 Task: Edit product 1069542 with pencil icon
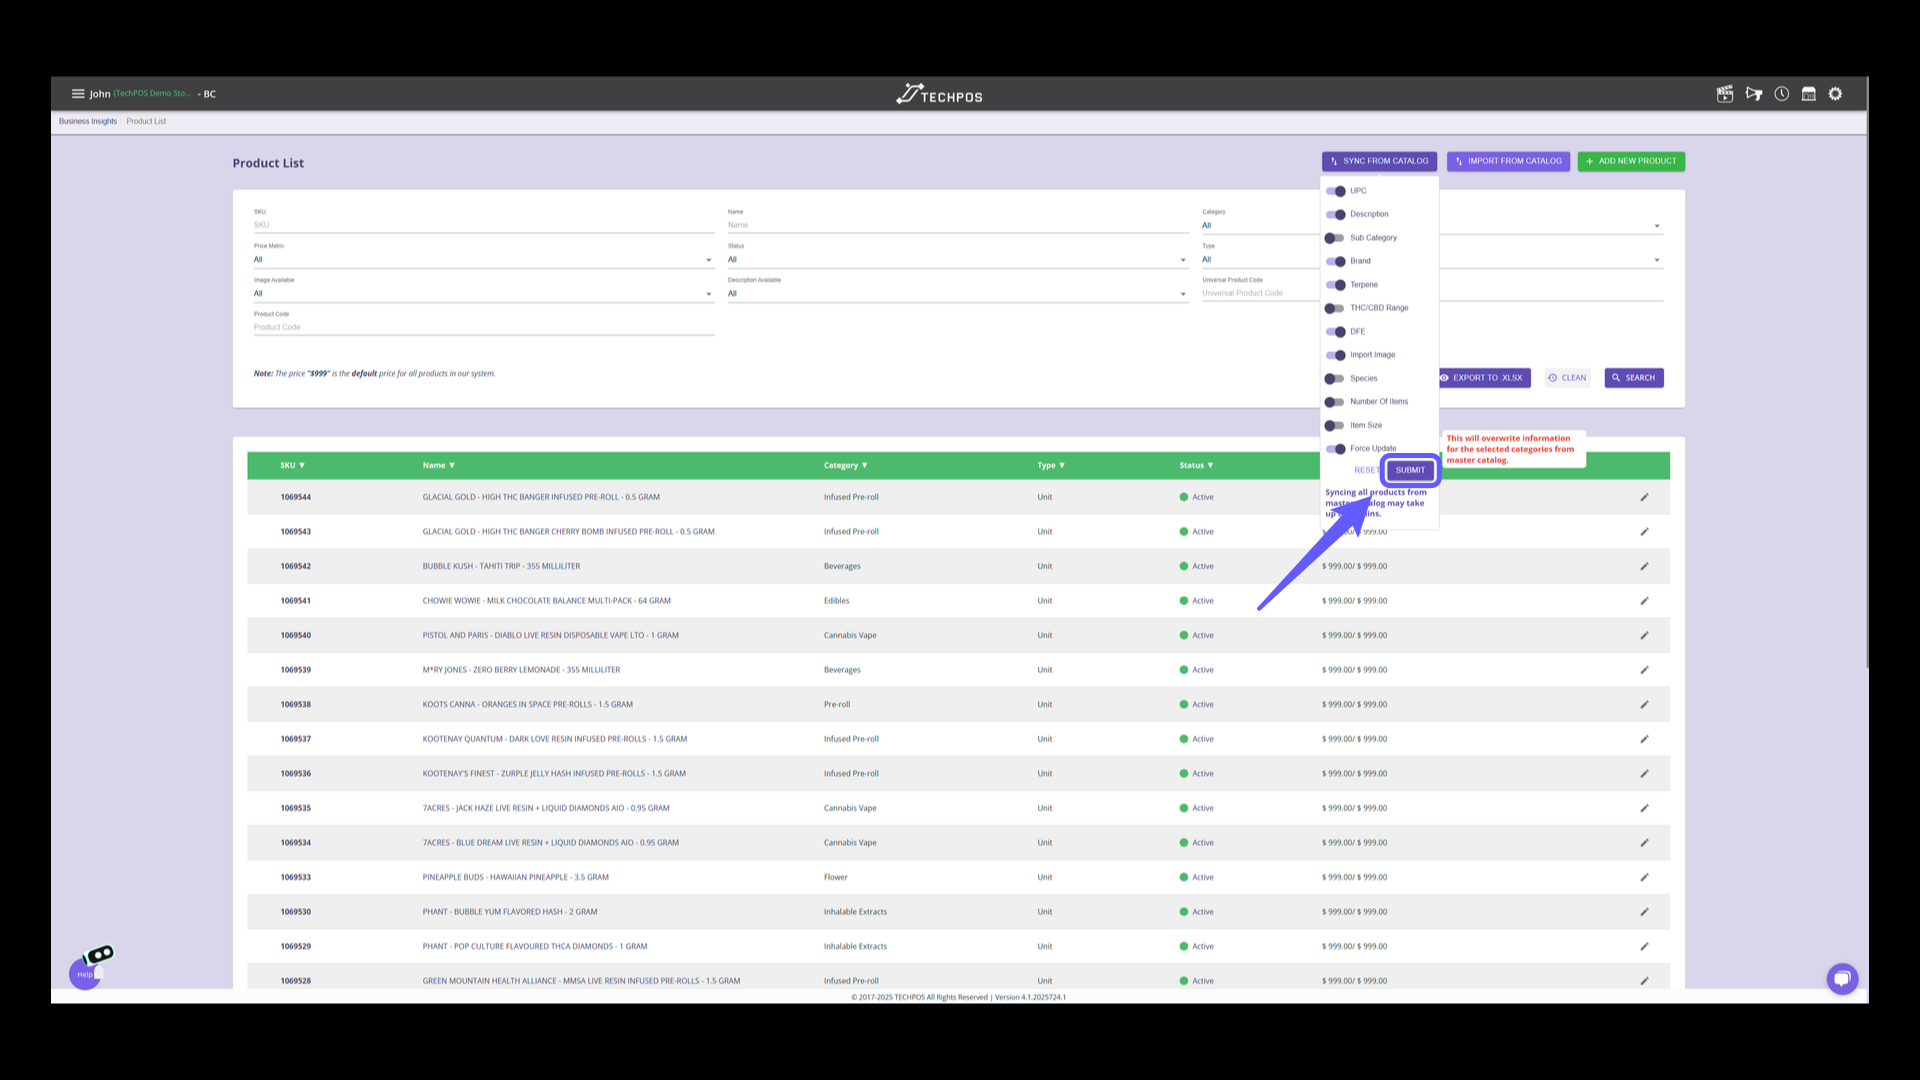(1644, 566)
